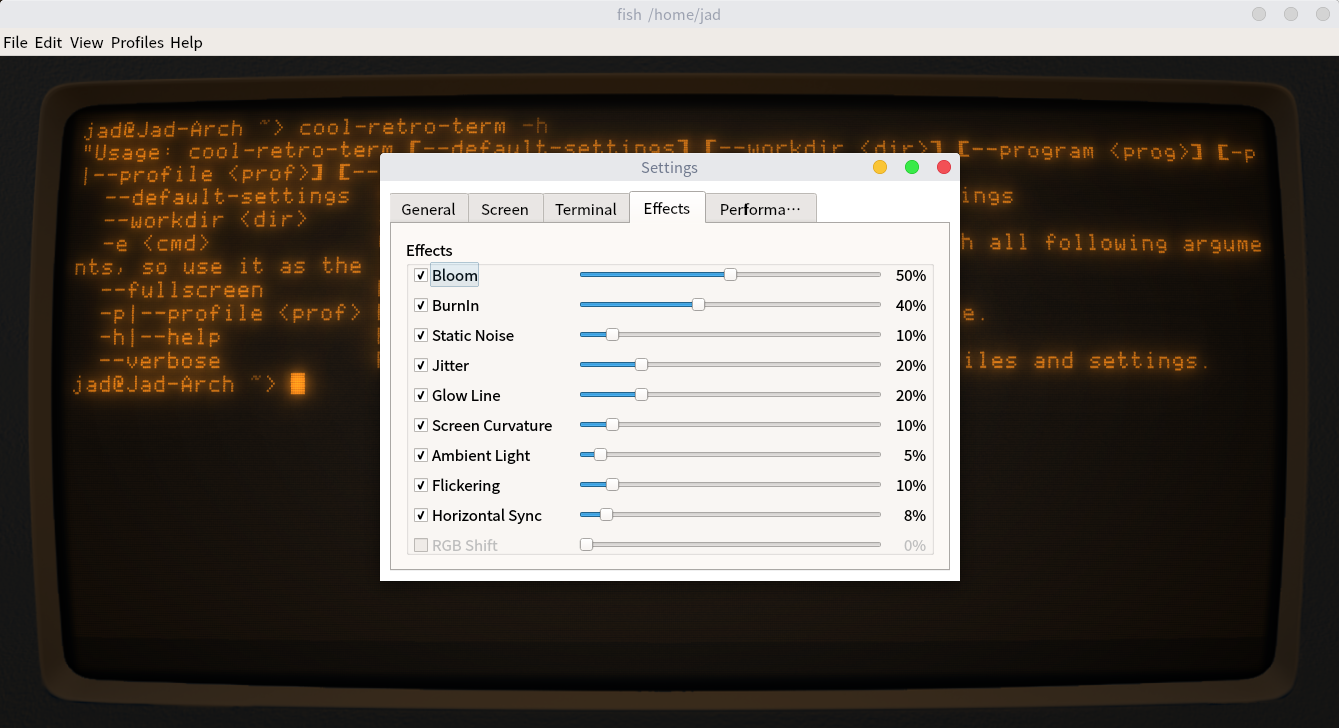Click the Ambient Light 5% value
Viewport: 1339px width, 728px height.
tap(915, 455)
